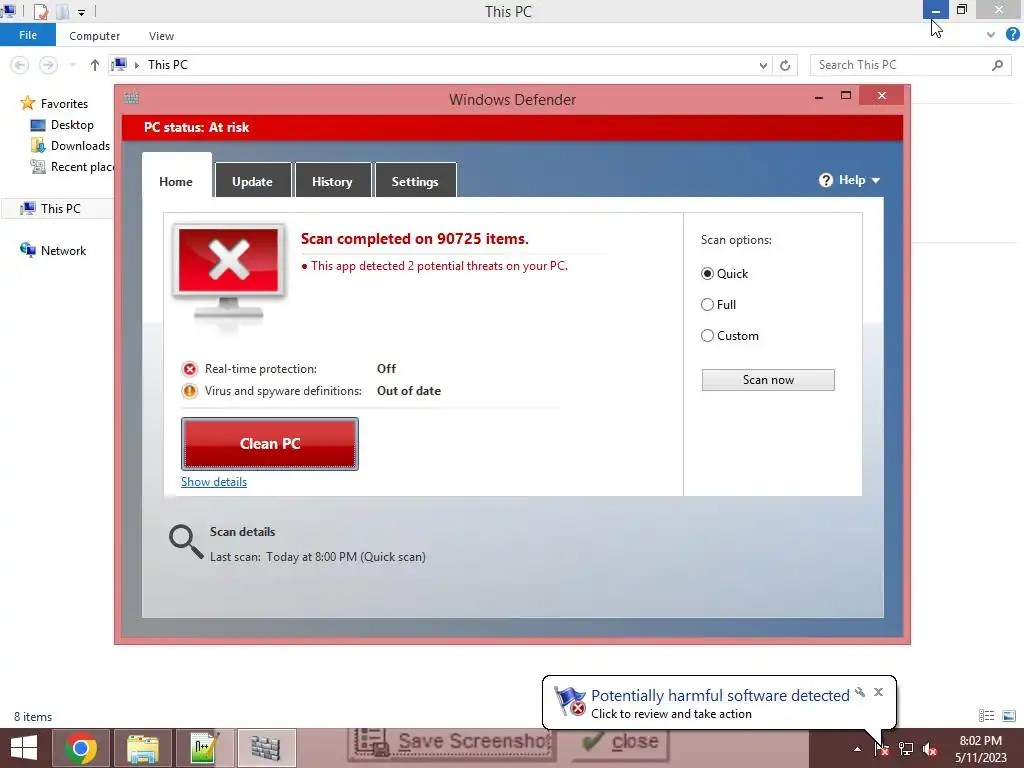Switch to the History tab
This screenshot has height=768, width=1024.
(x=332, y=181)
